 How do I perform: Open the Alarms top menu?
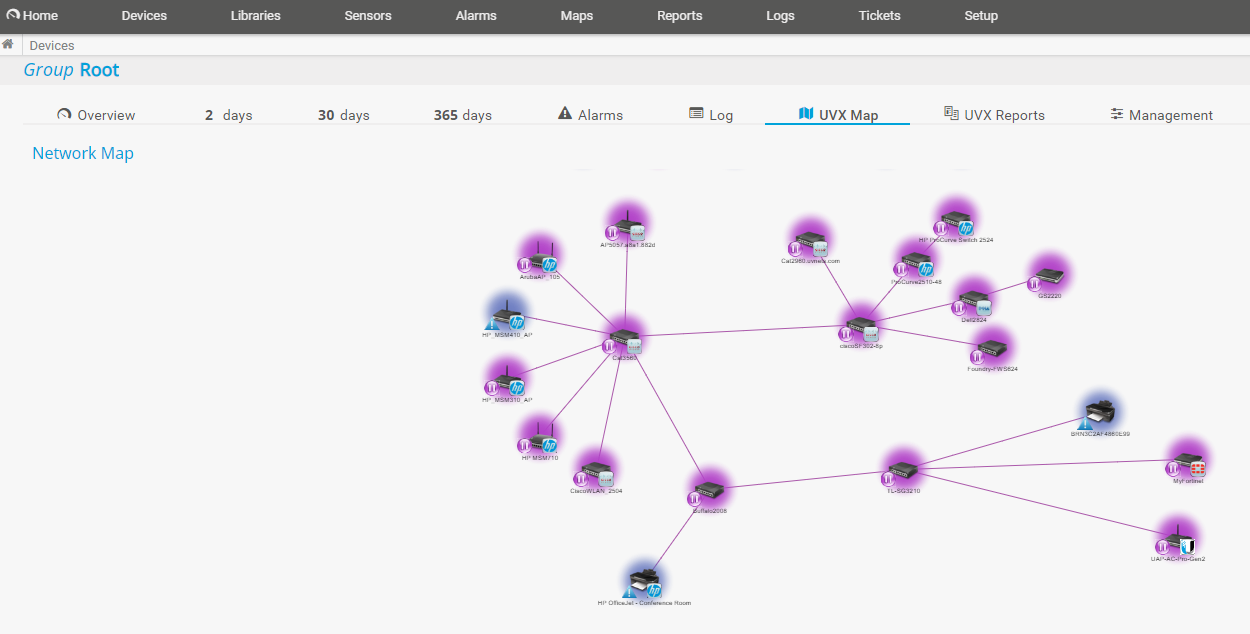click(x=476, y=16)
